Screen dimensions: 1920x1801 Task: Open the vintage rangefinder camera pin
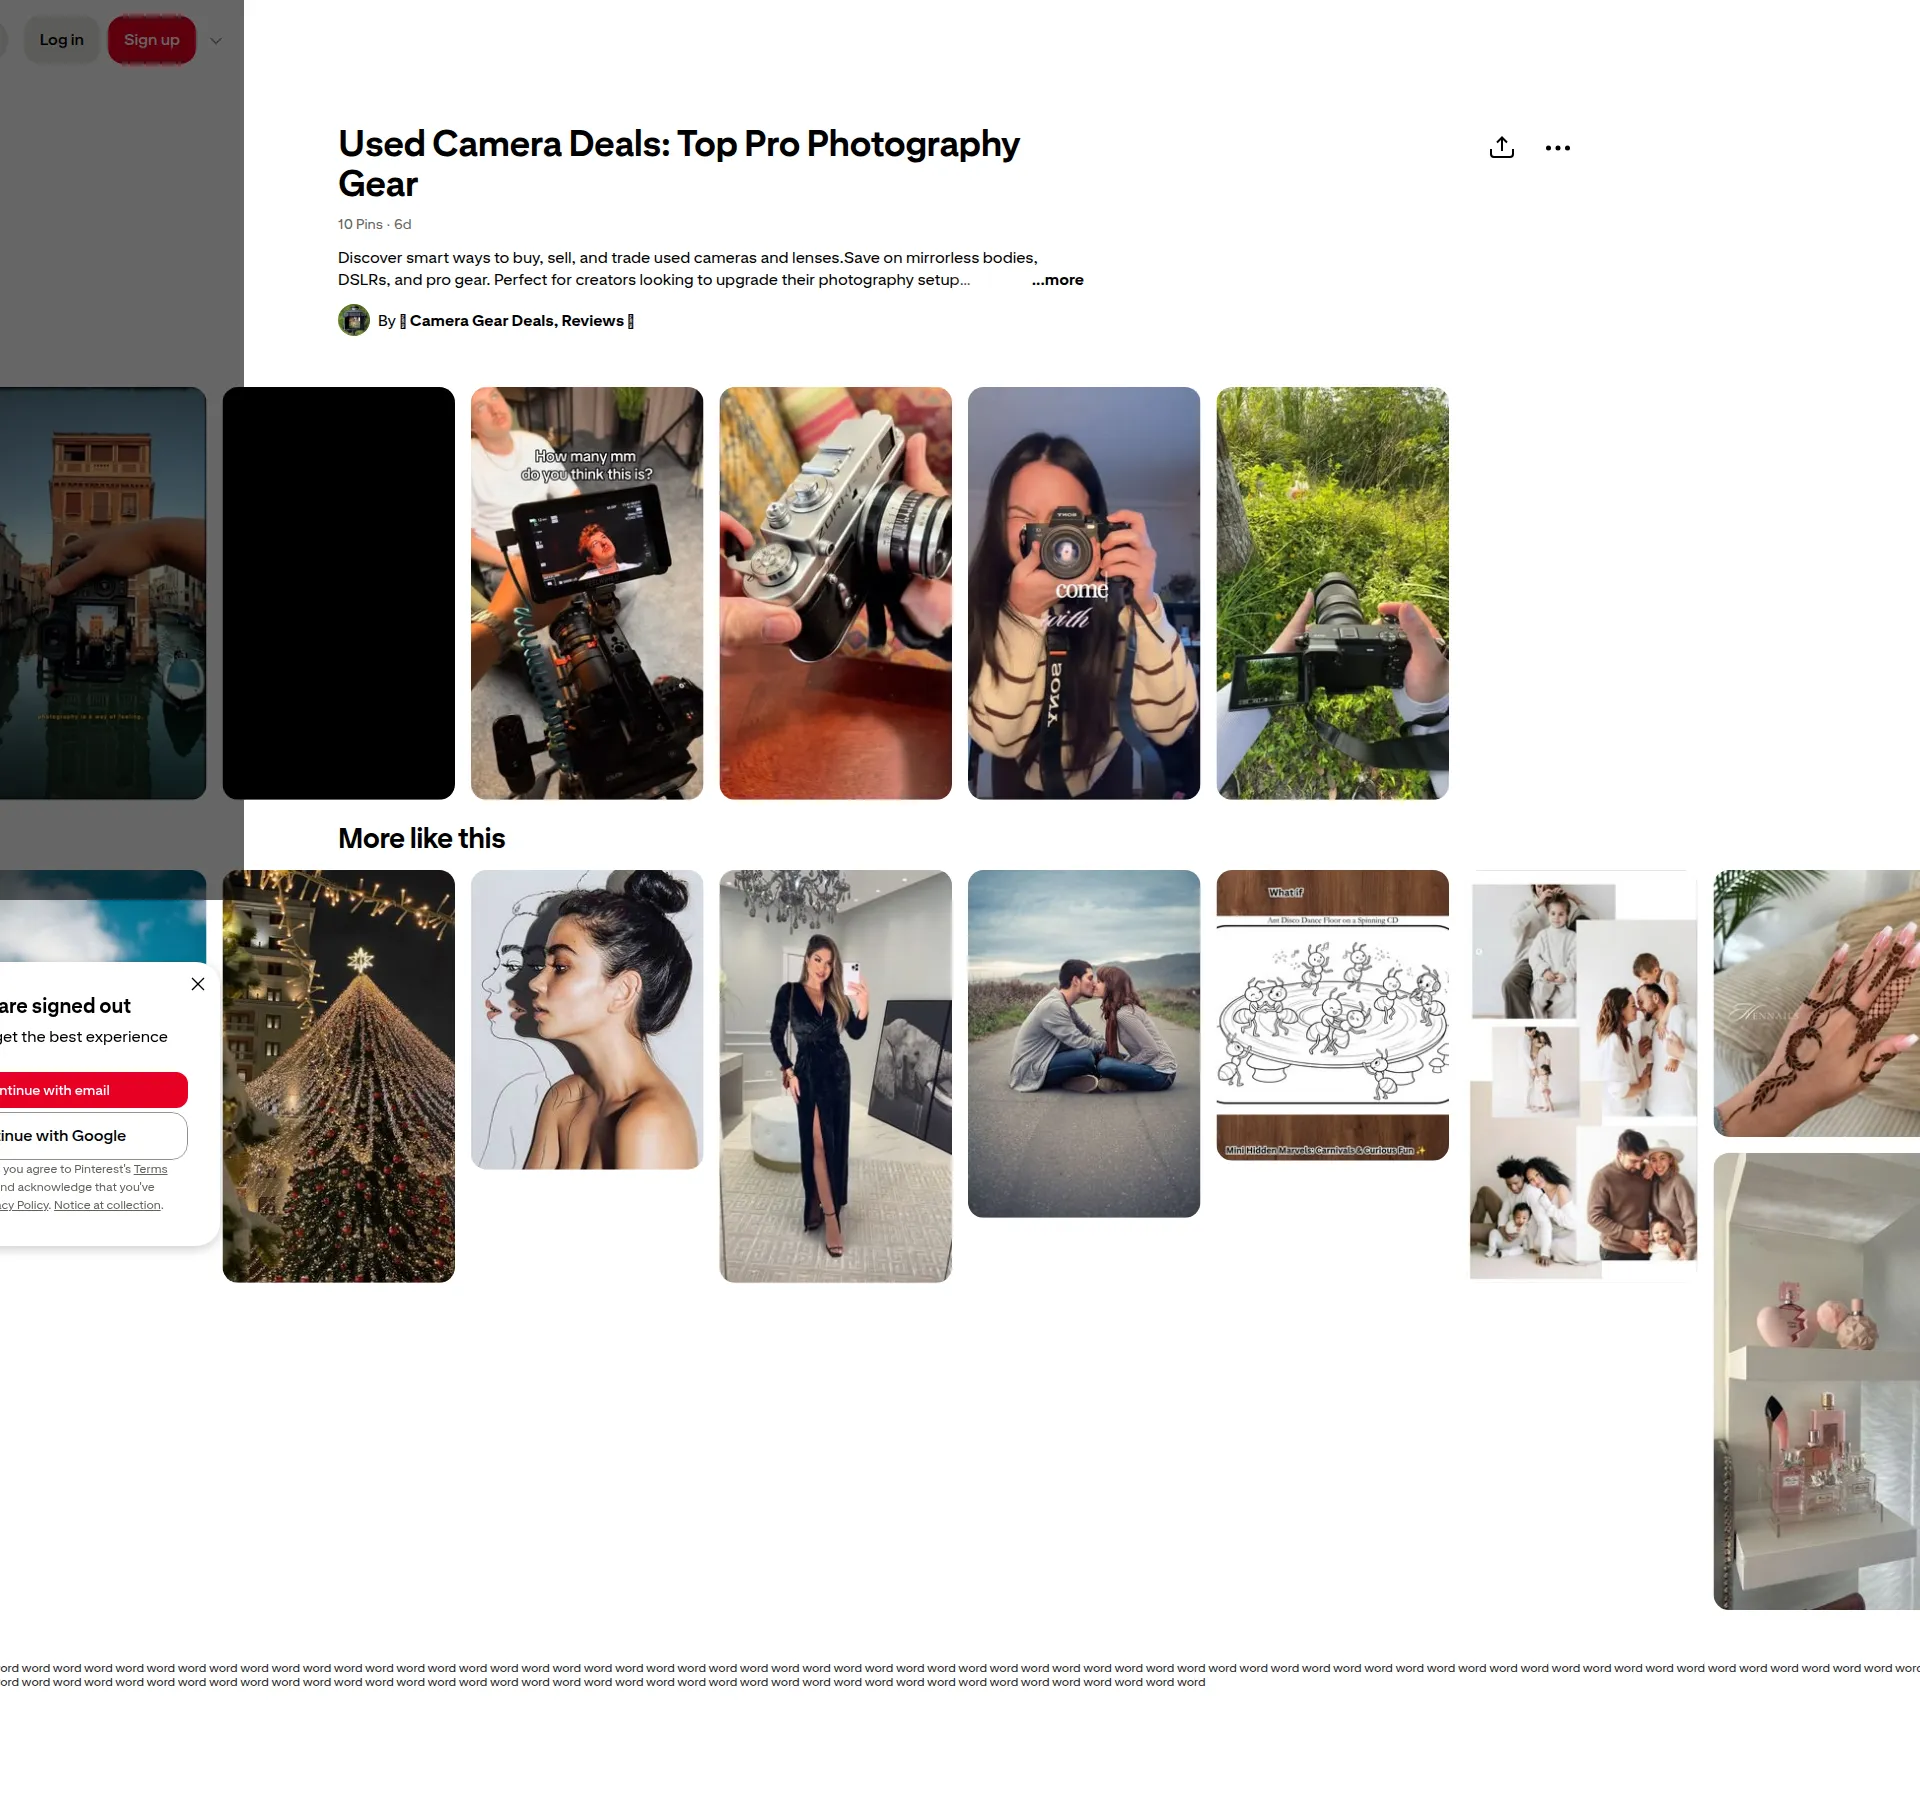tap(835, 593)
